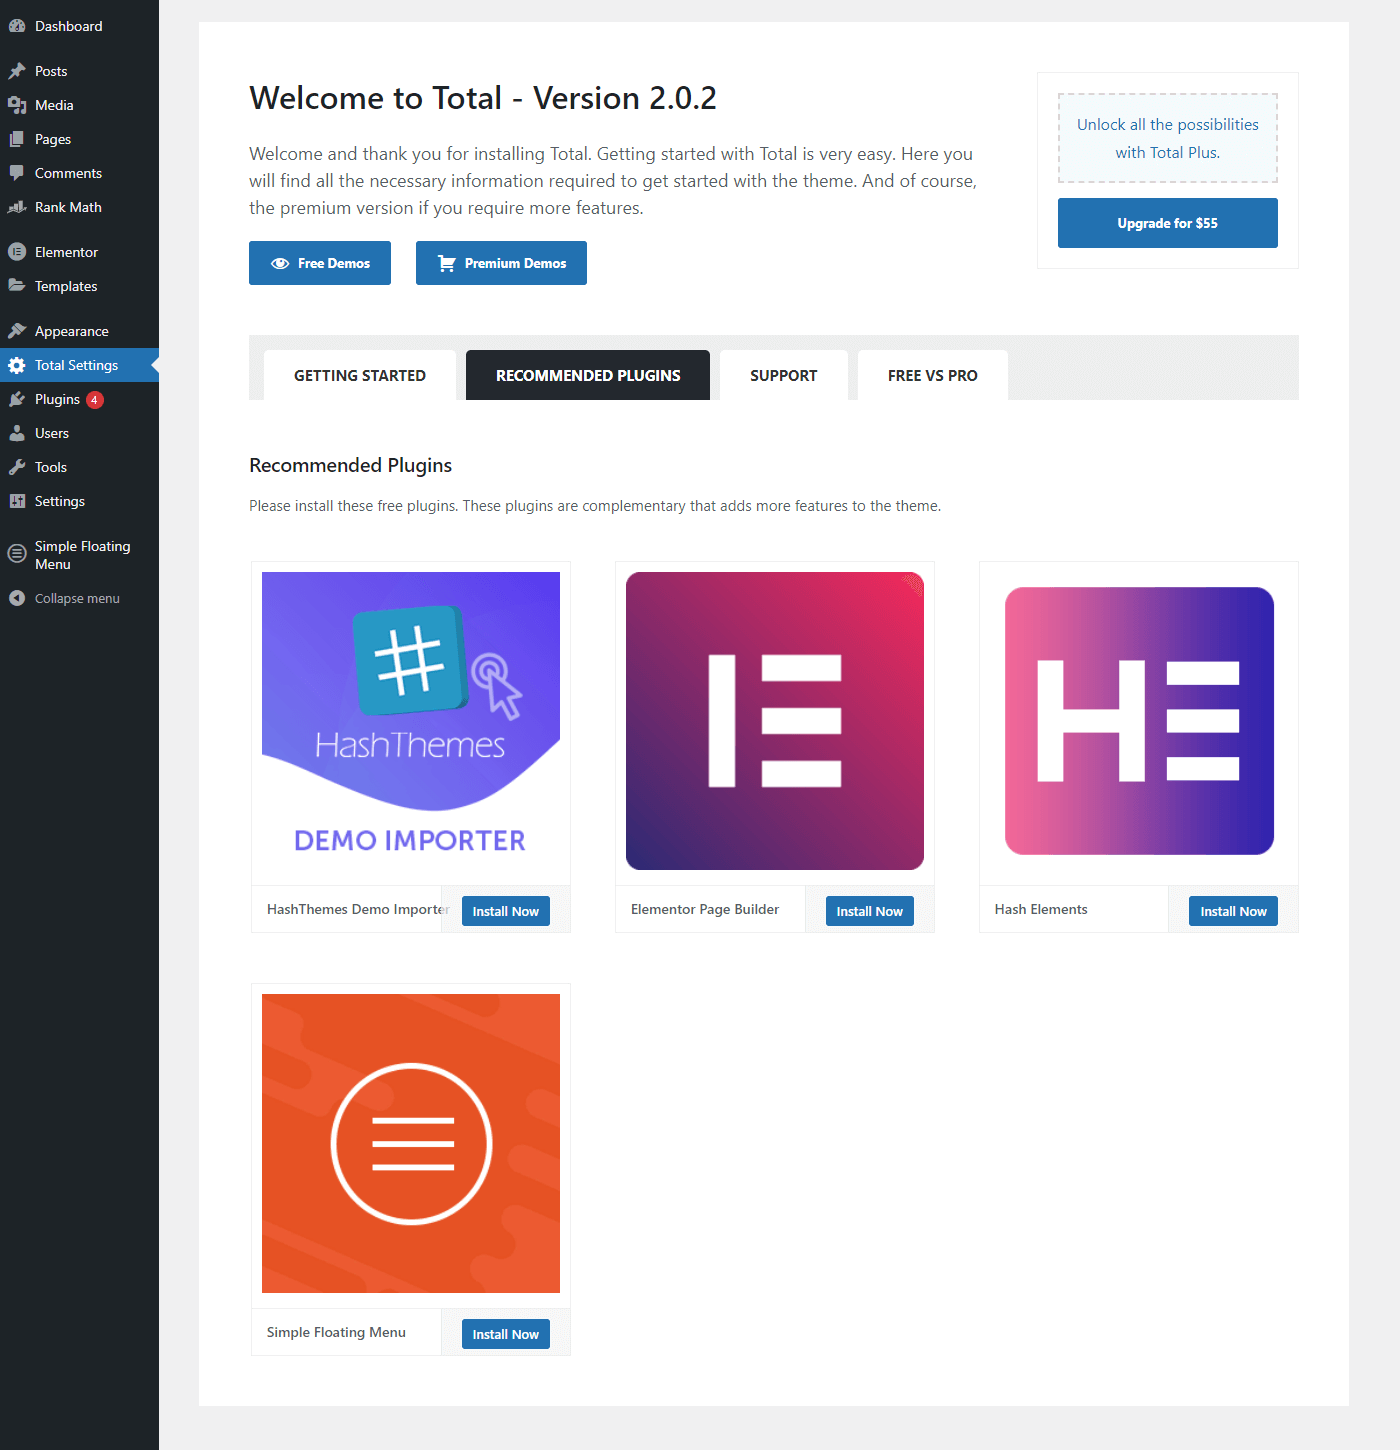
Task: Click the orange Simple Floating Menu thumbnail
Action: click(411, 1143)
